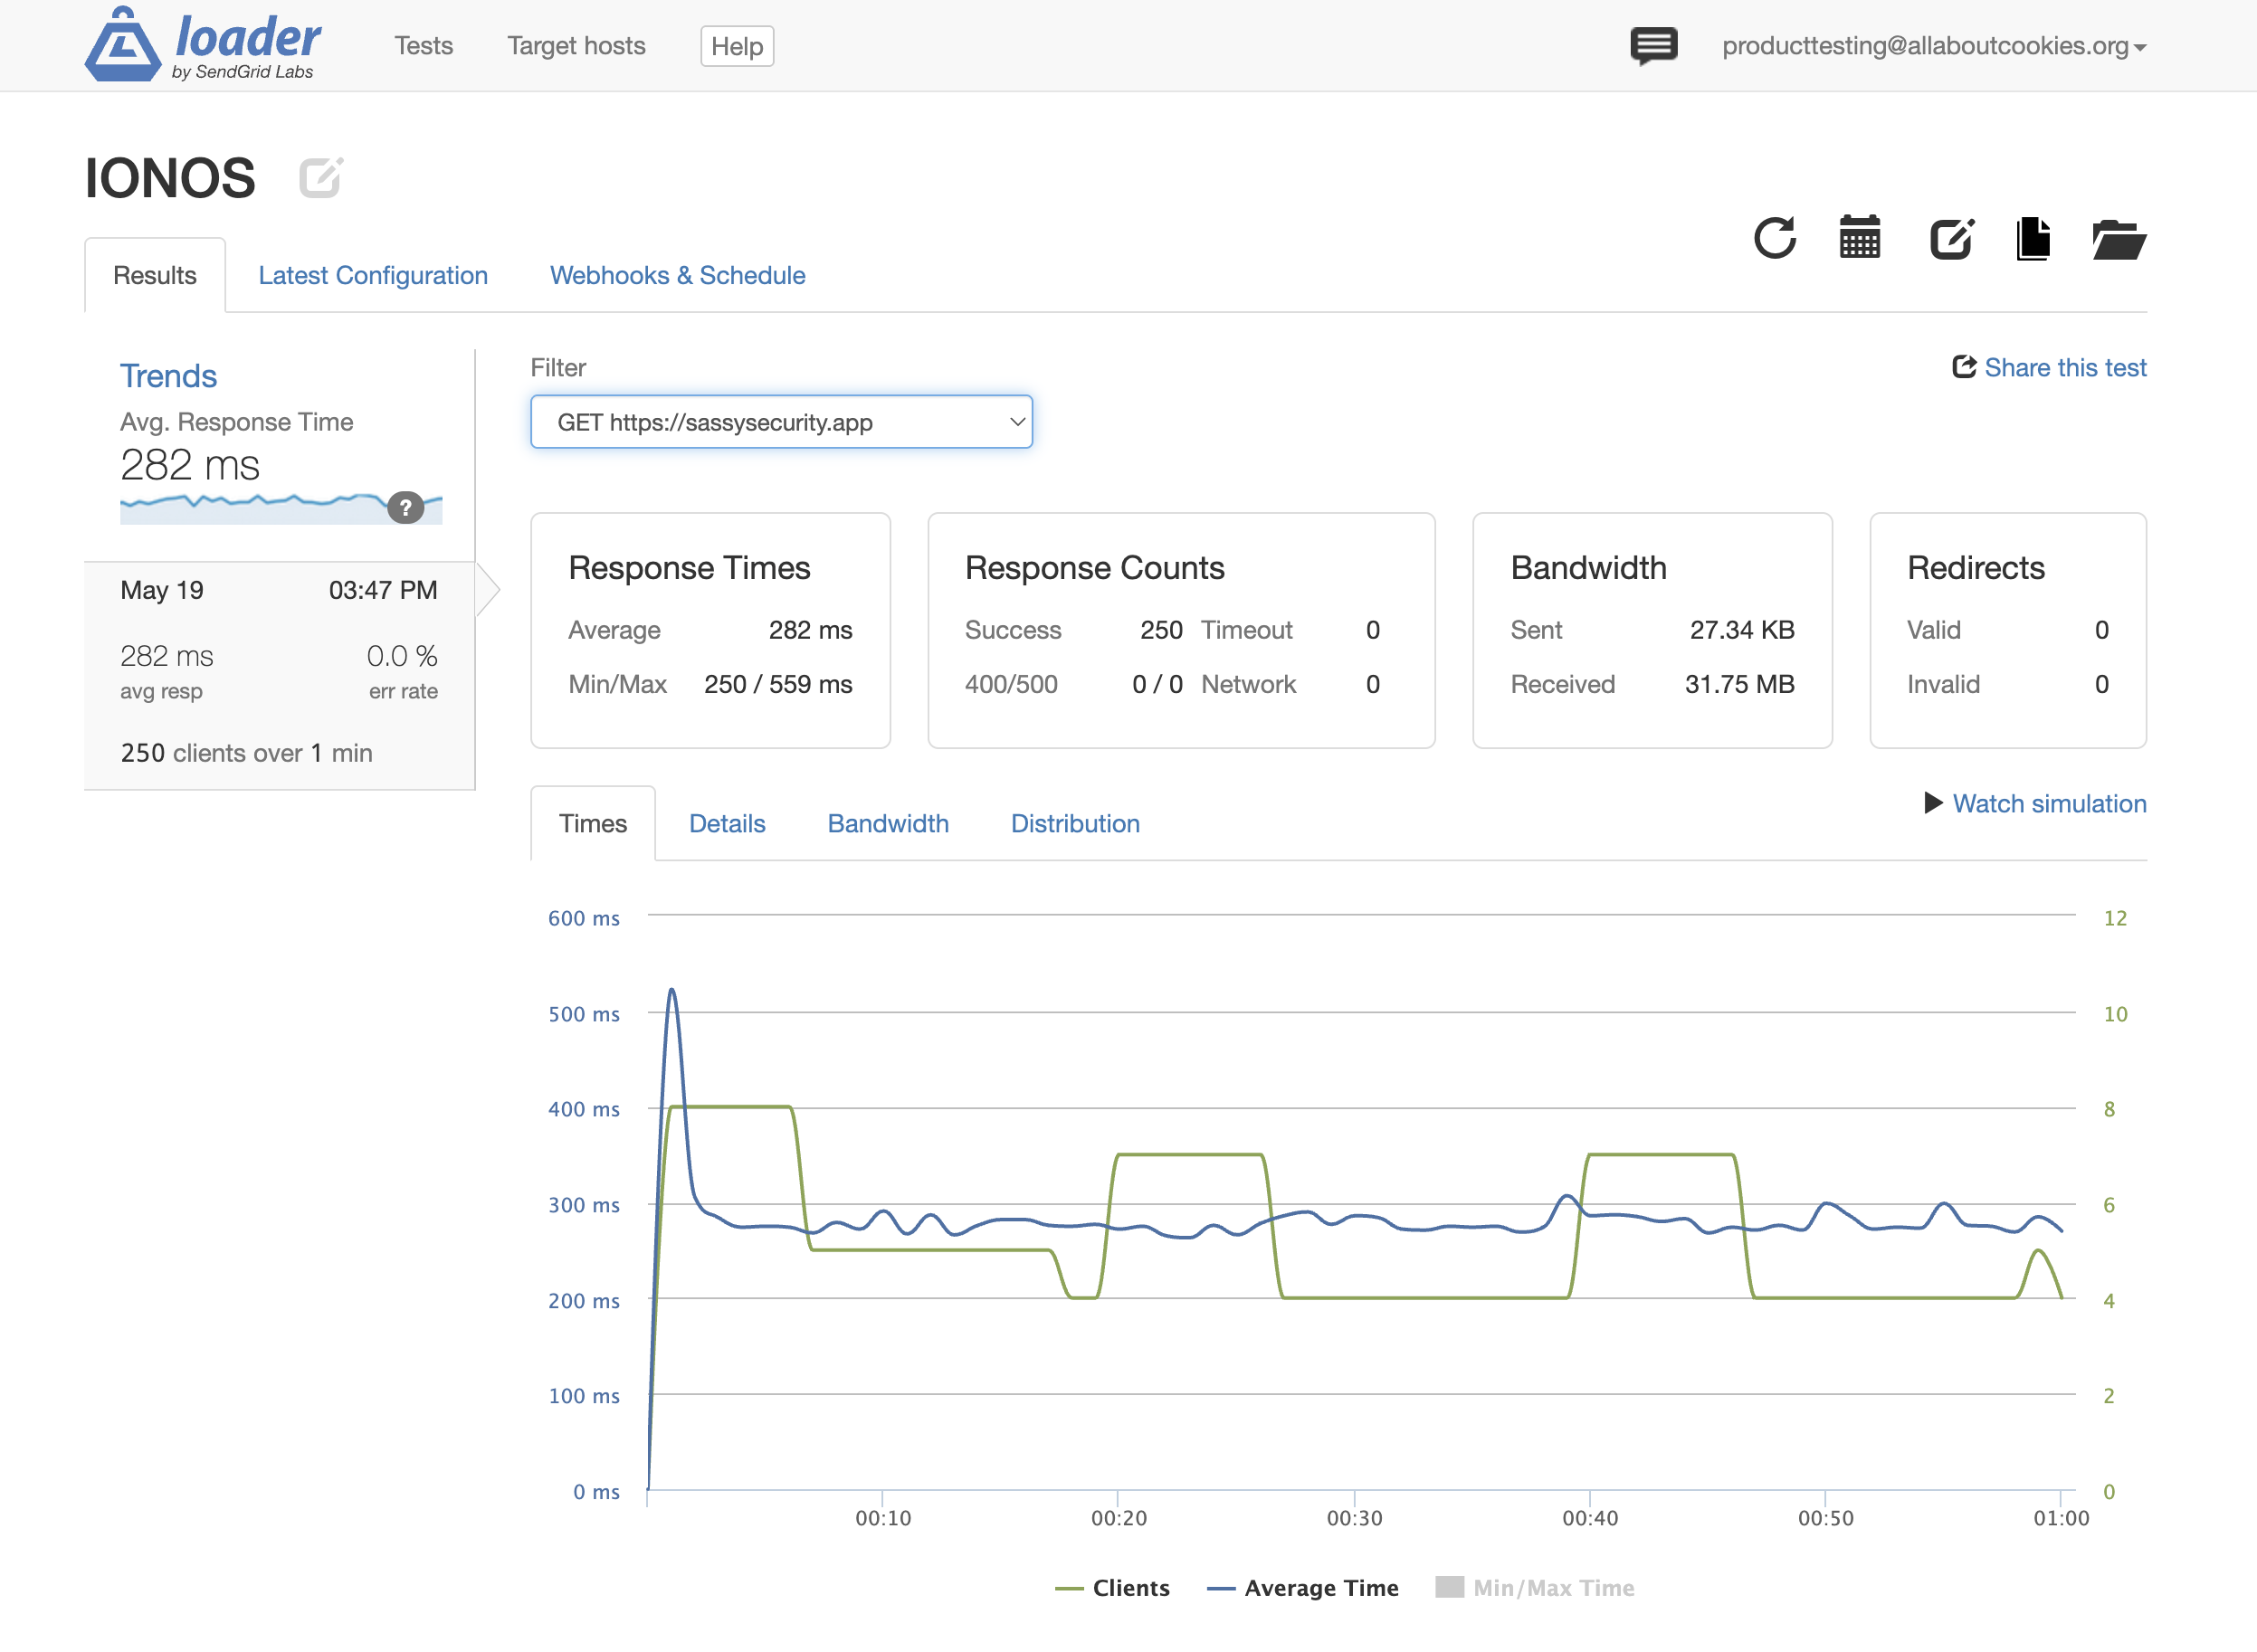Select the Results tab

pyautogui.click(x=155, y=275)
